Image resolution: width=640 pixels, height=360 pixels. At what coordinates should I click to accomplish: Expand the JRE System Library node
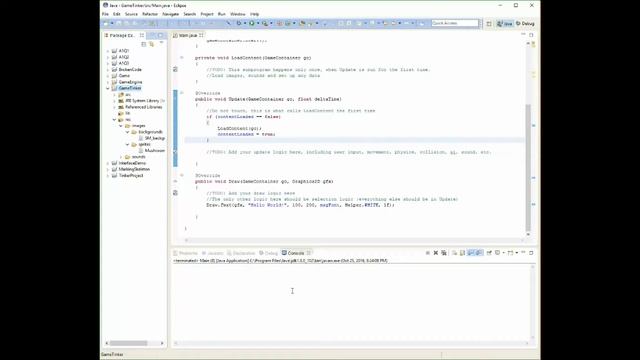tap(114, 101)
